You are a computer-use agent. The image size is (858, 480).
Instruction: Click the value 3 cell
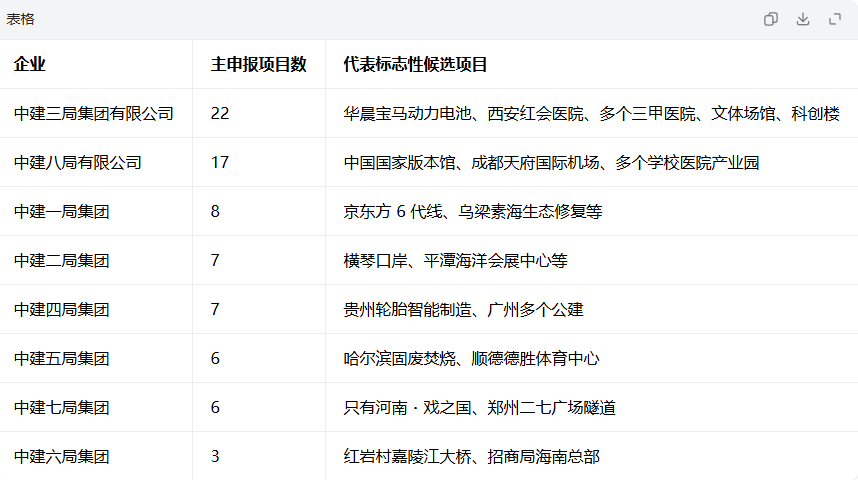215,456
